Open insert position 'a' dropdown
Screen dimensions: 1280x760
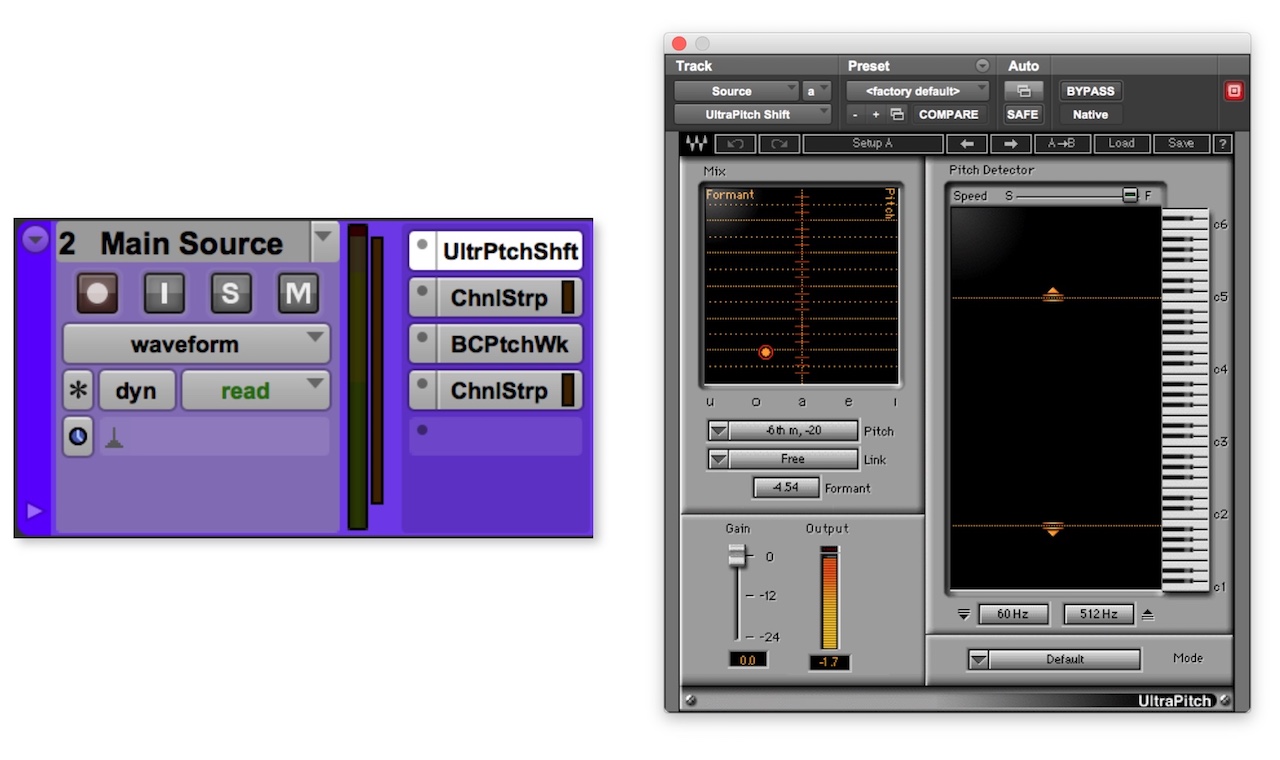click(x=817, y=91)
